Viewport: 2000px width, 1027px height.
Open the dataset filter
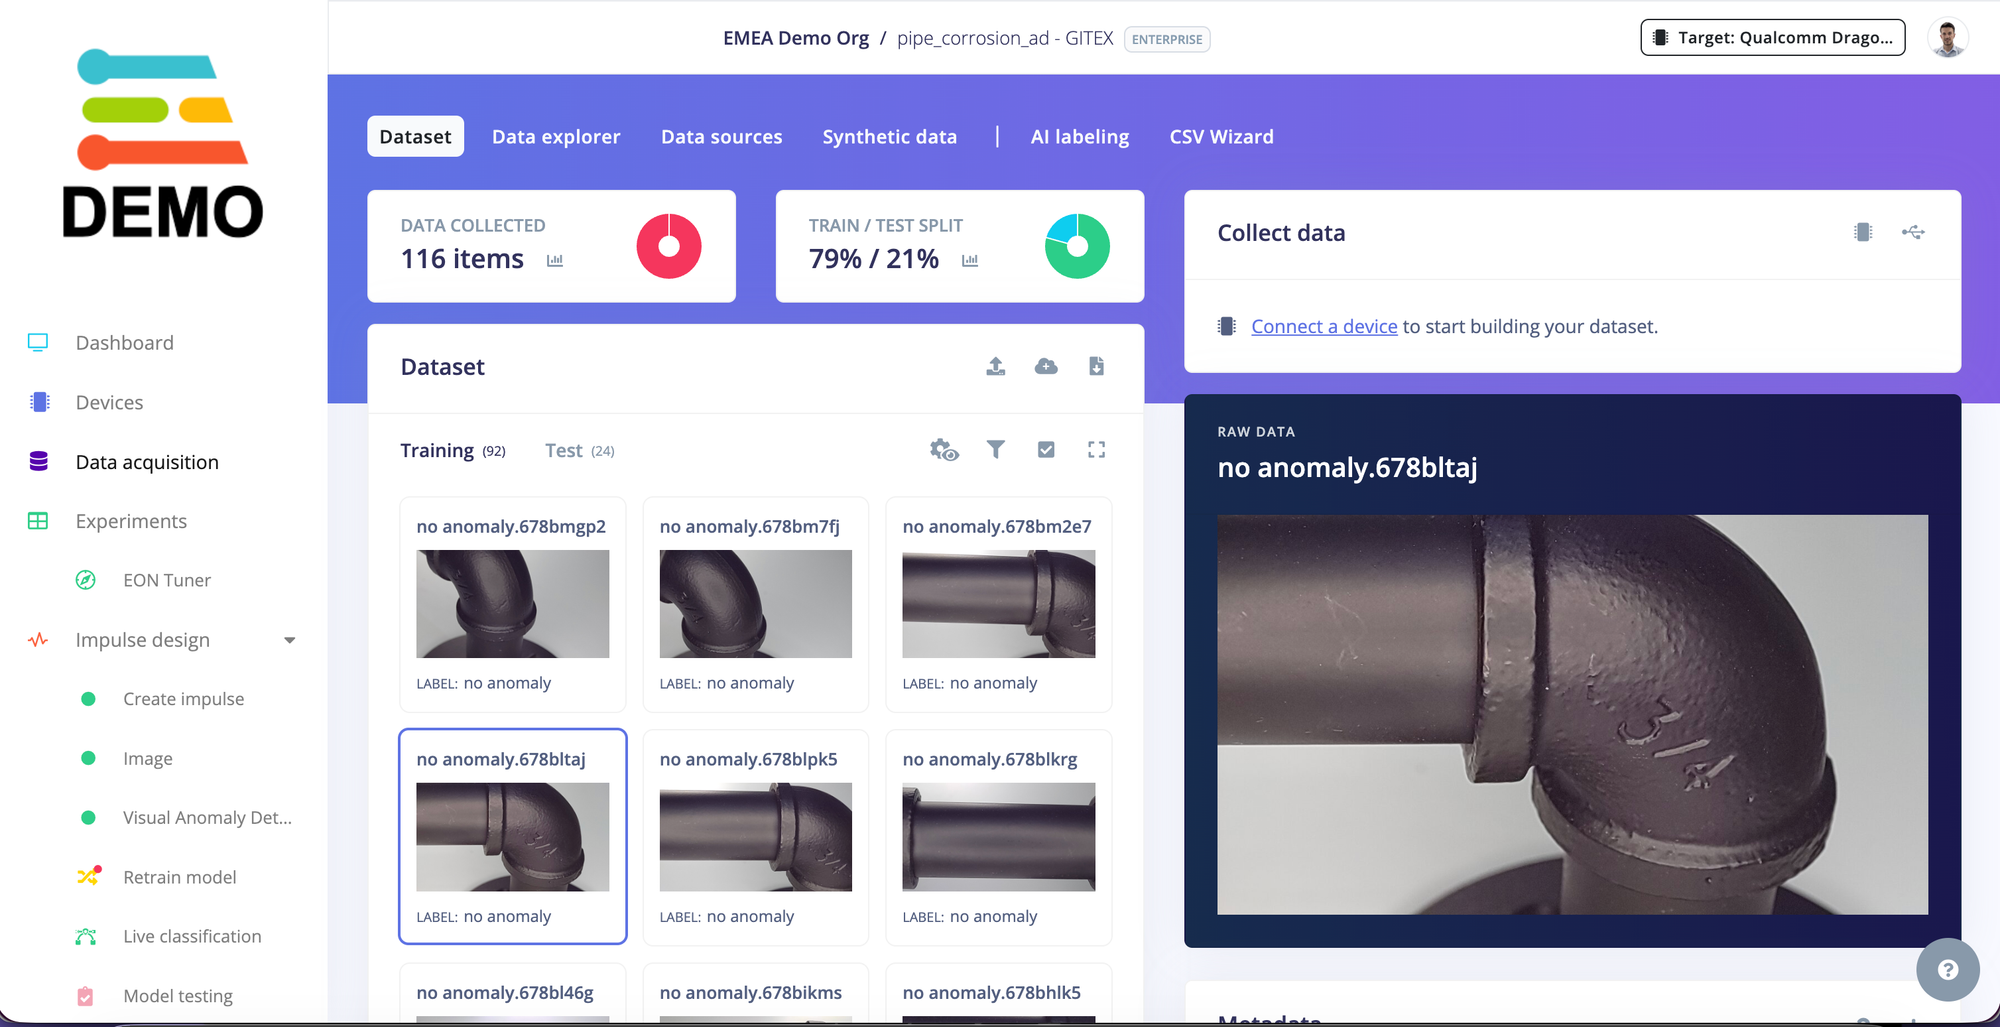tap(995, 450)
